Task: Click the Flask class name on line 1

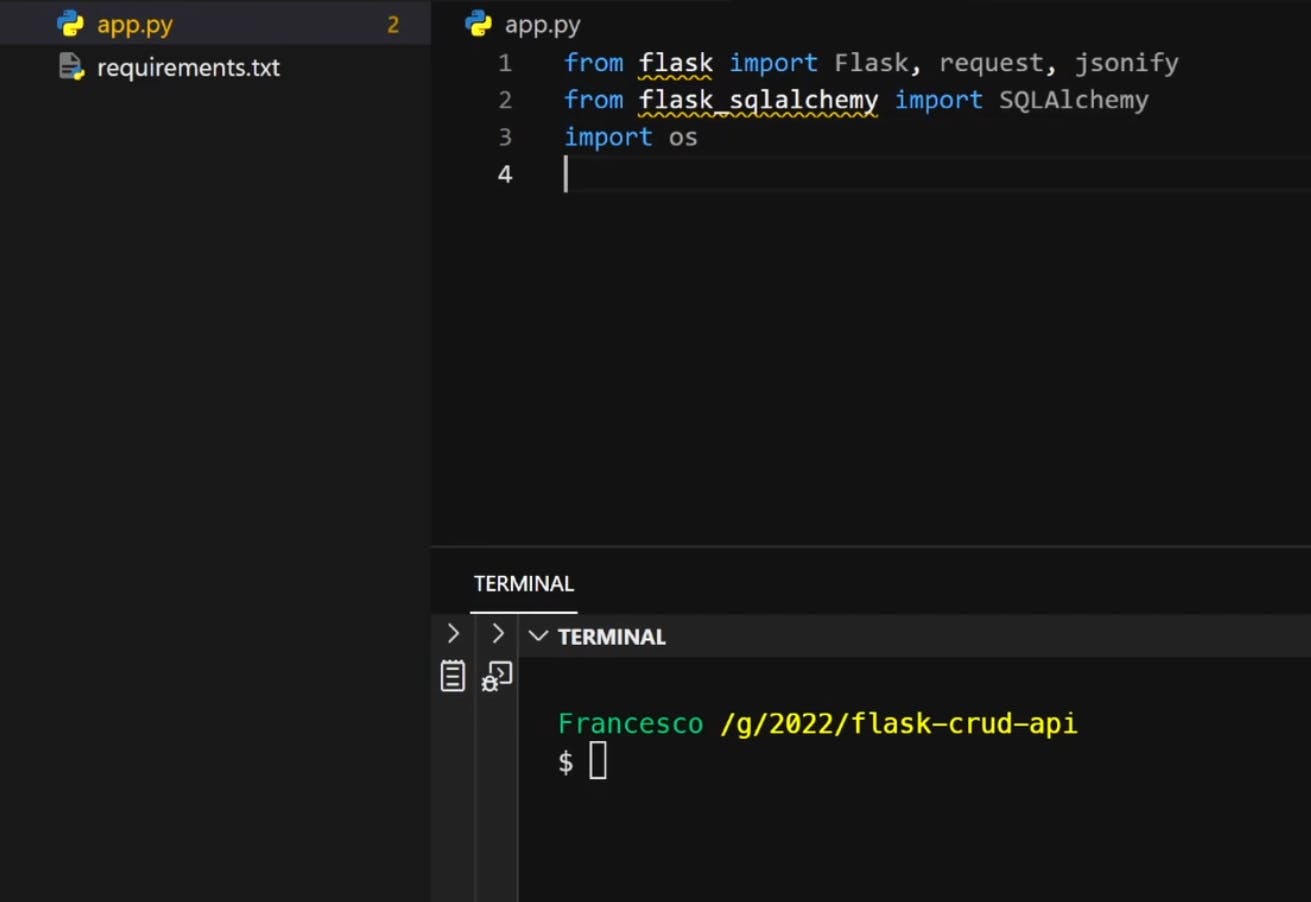Action: (x=871, y=63)
